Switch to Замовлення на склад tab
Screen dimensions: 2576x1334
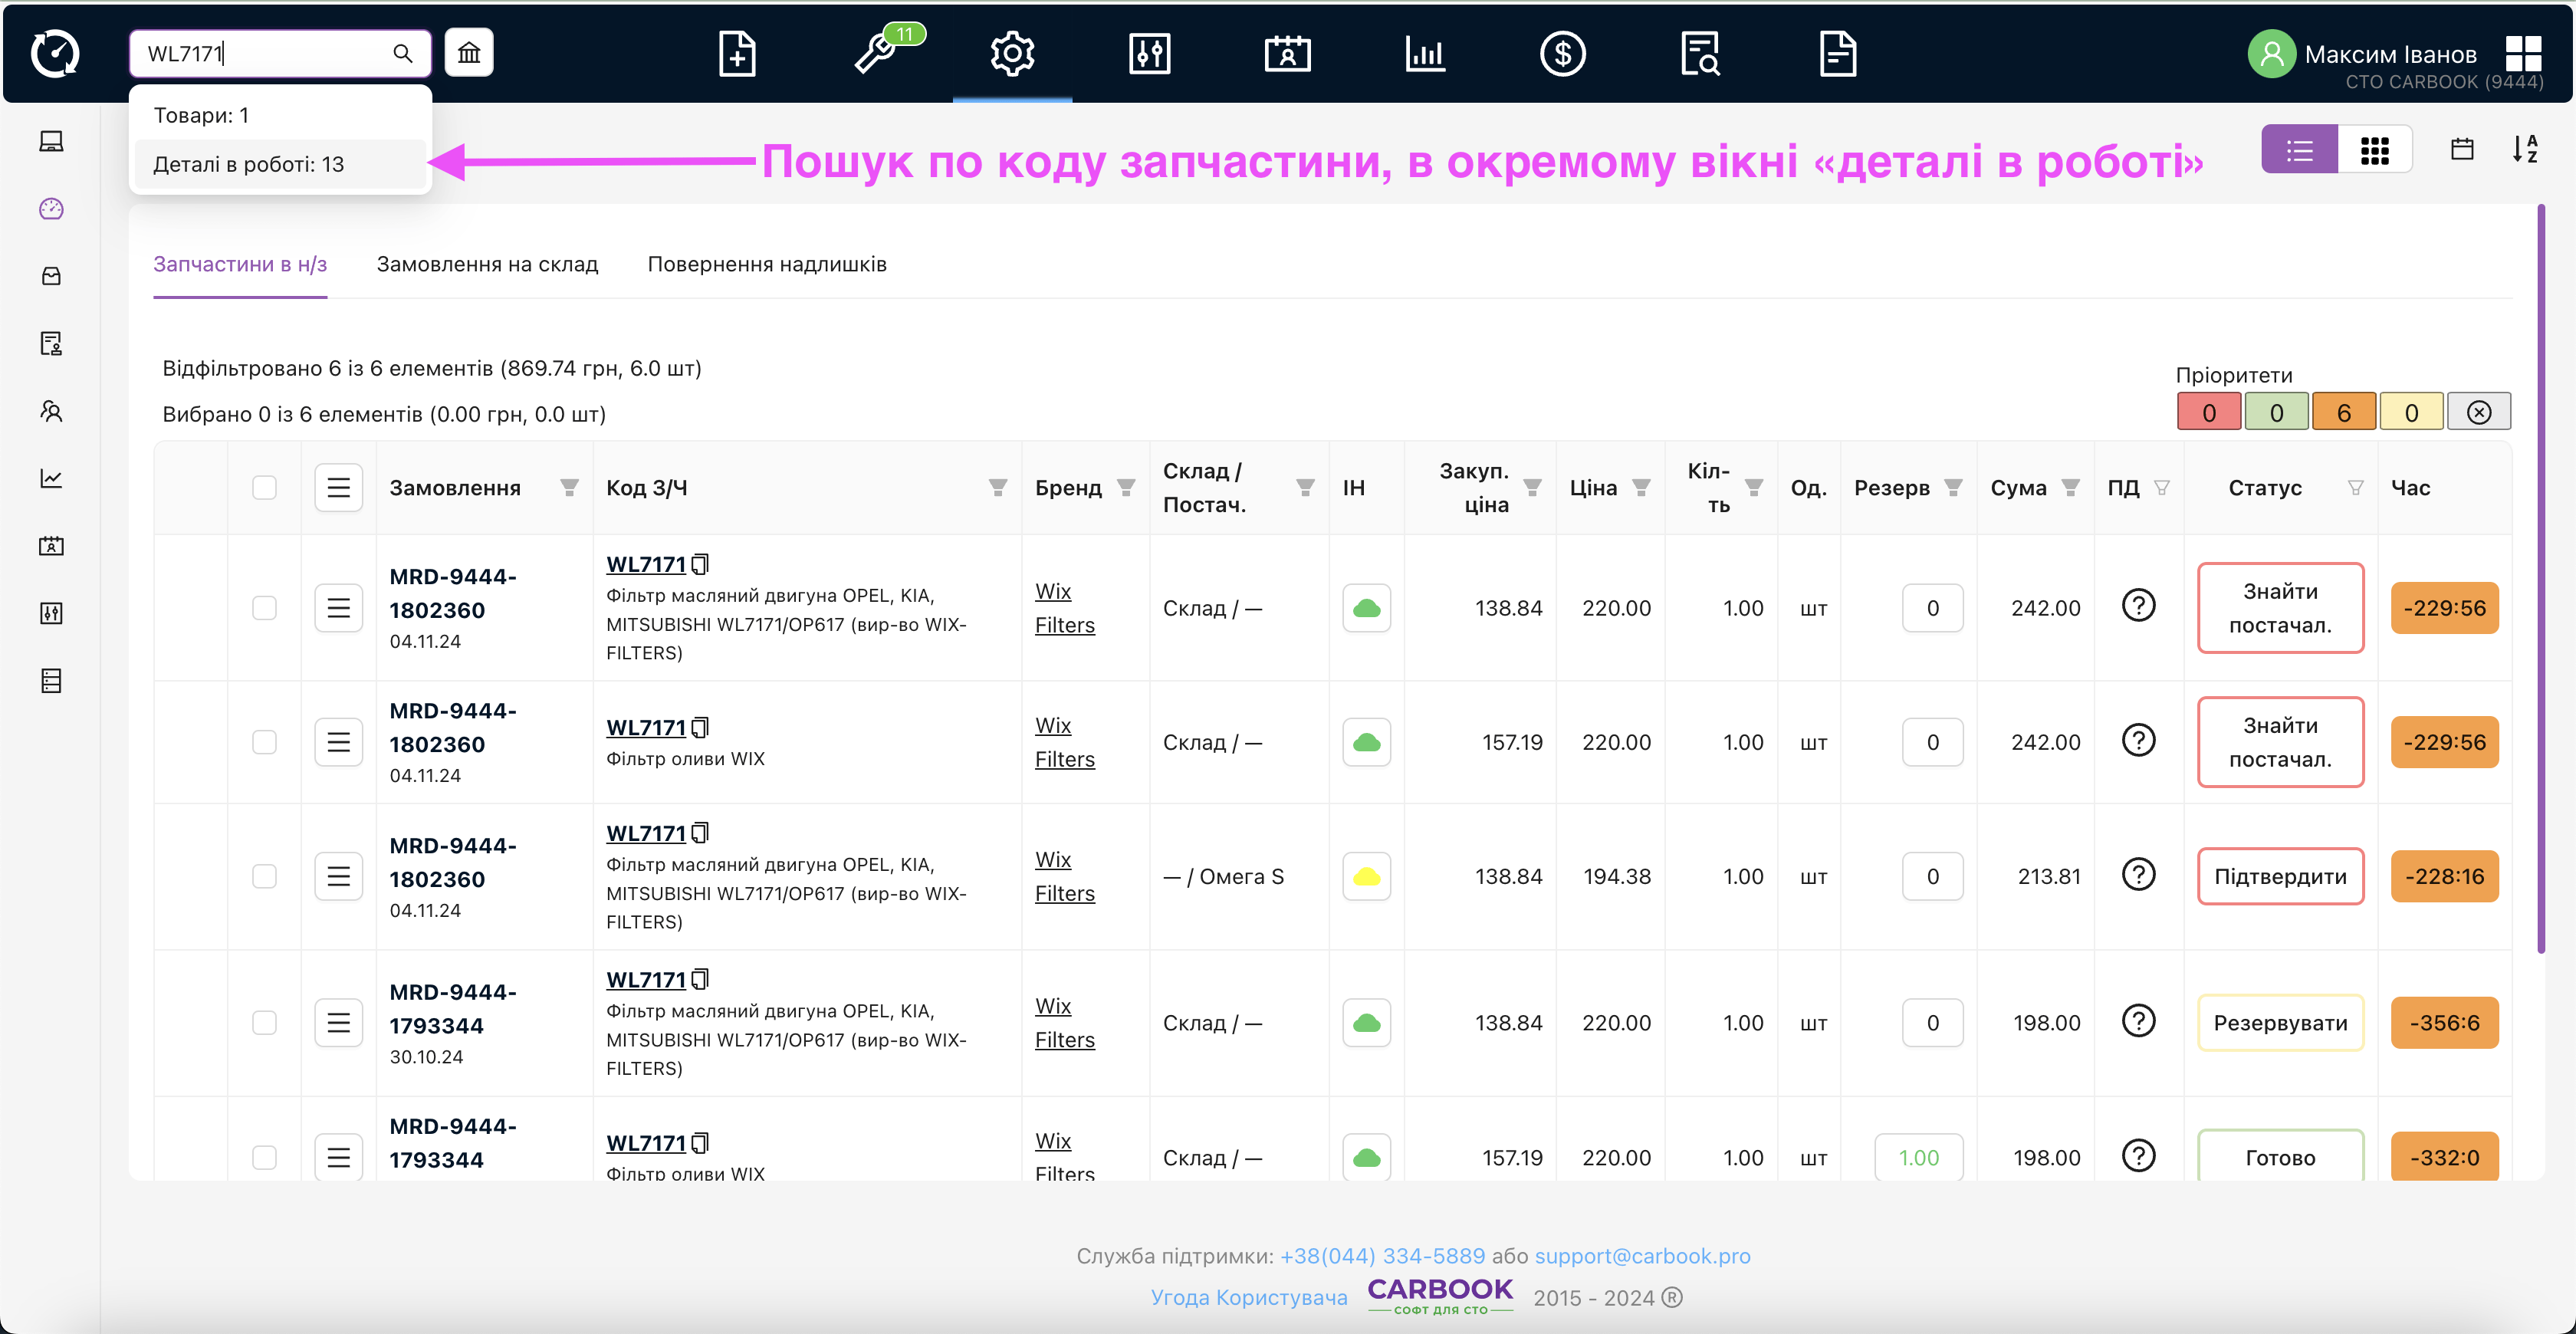point(487,264)
